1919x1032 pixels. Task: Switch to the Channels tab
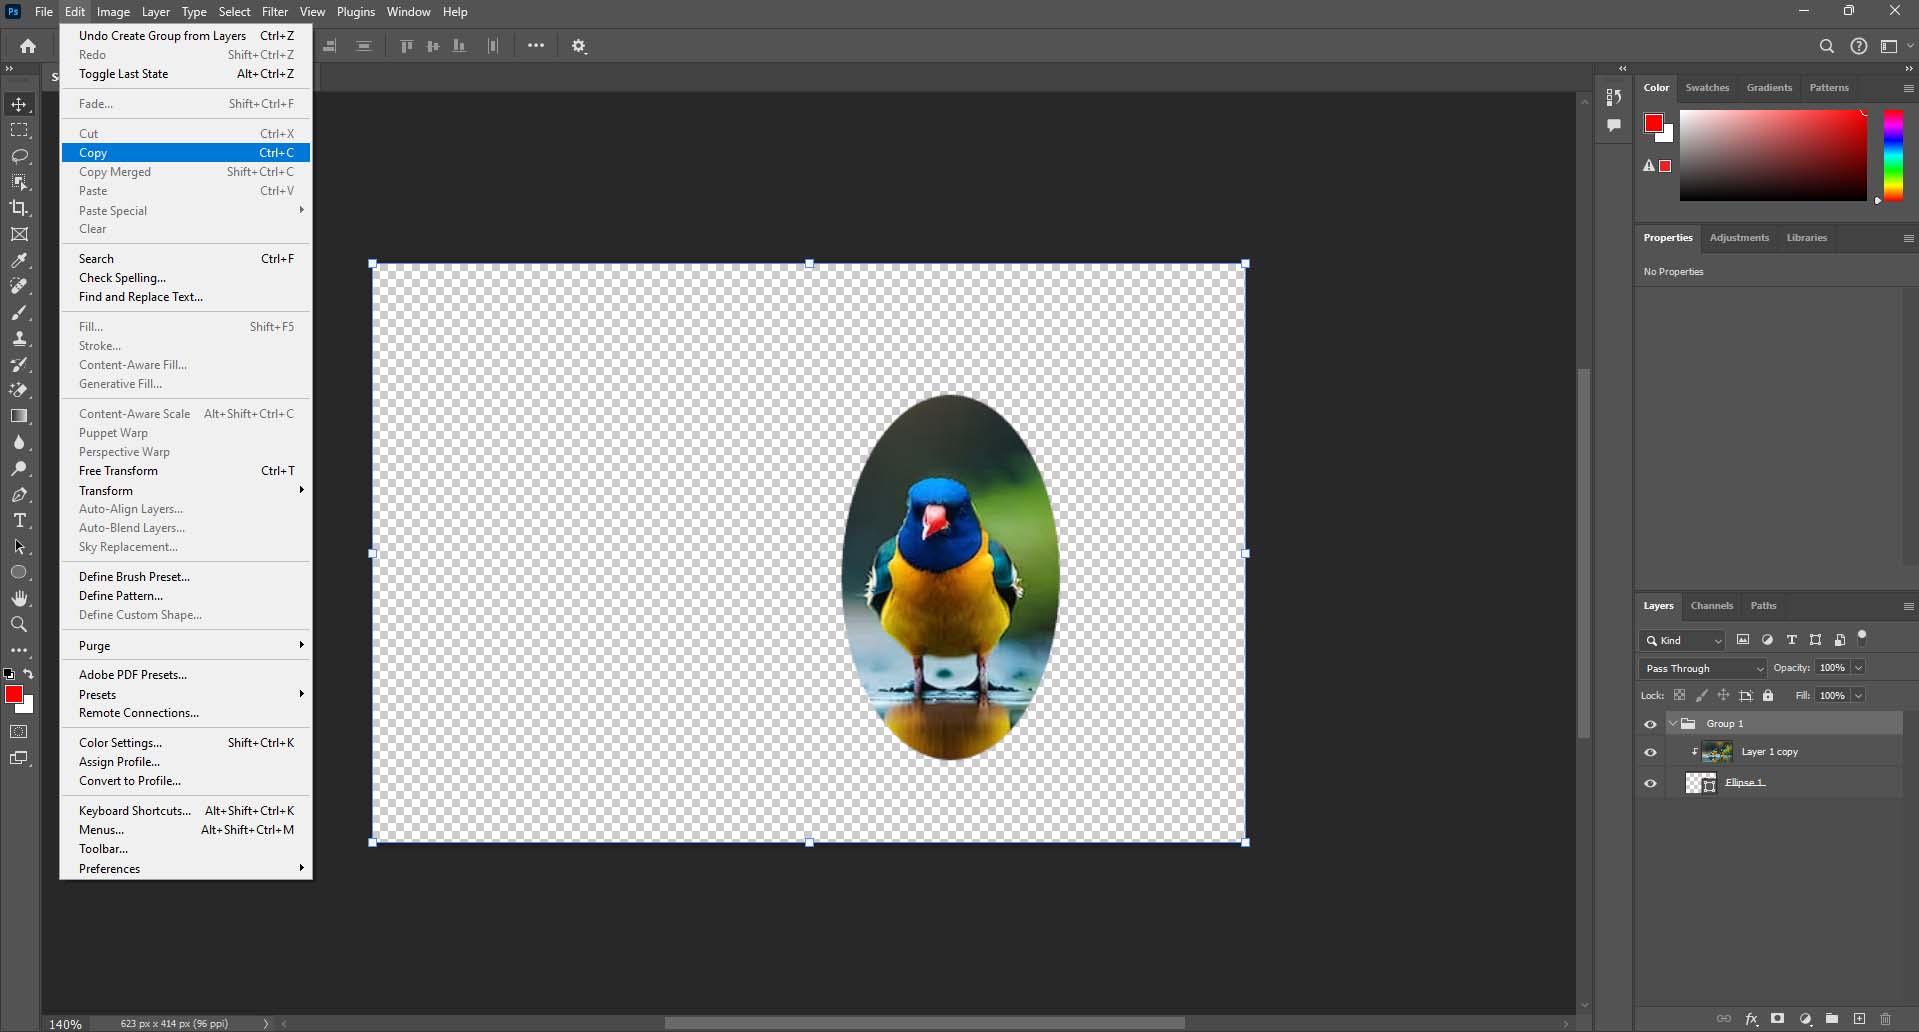pos(1710,605)
